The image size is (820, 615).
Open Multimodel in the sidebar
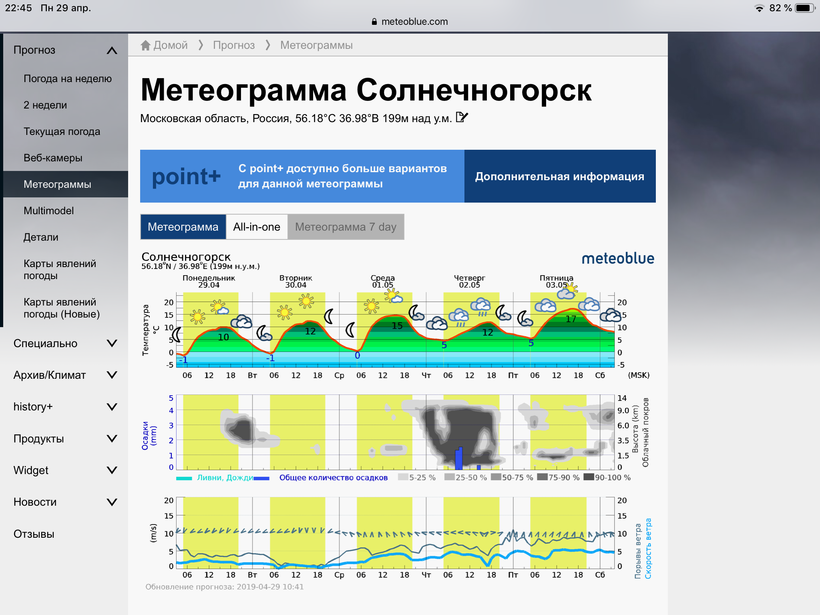coord(49,211)
